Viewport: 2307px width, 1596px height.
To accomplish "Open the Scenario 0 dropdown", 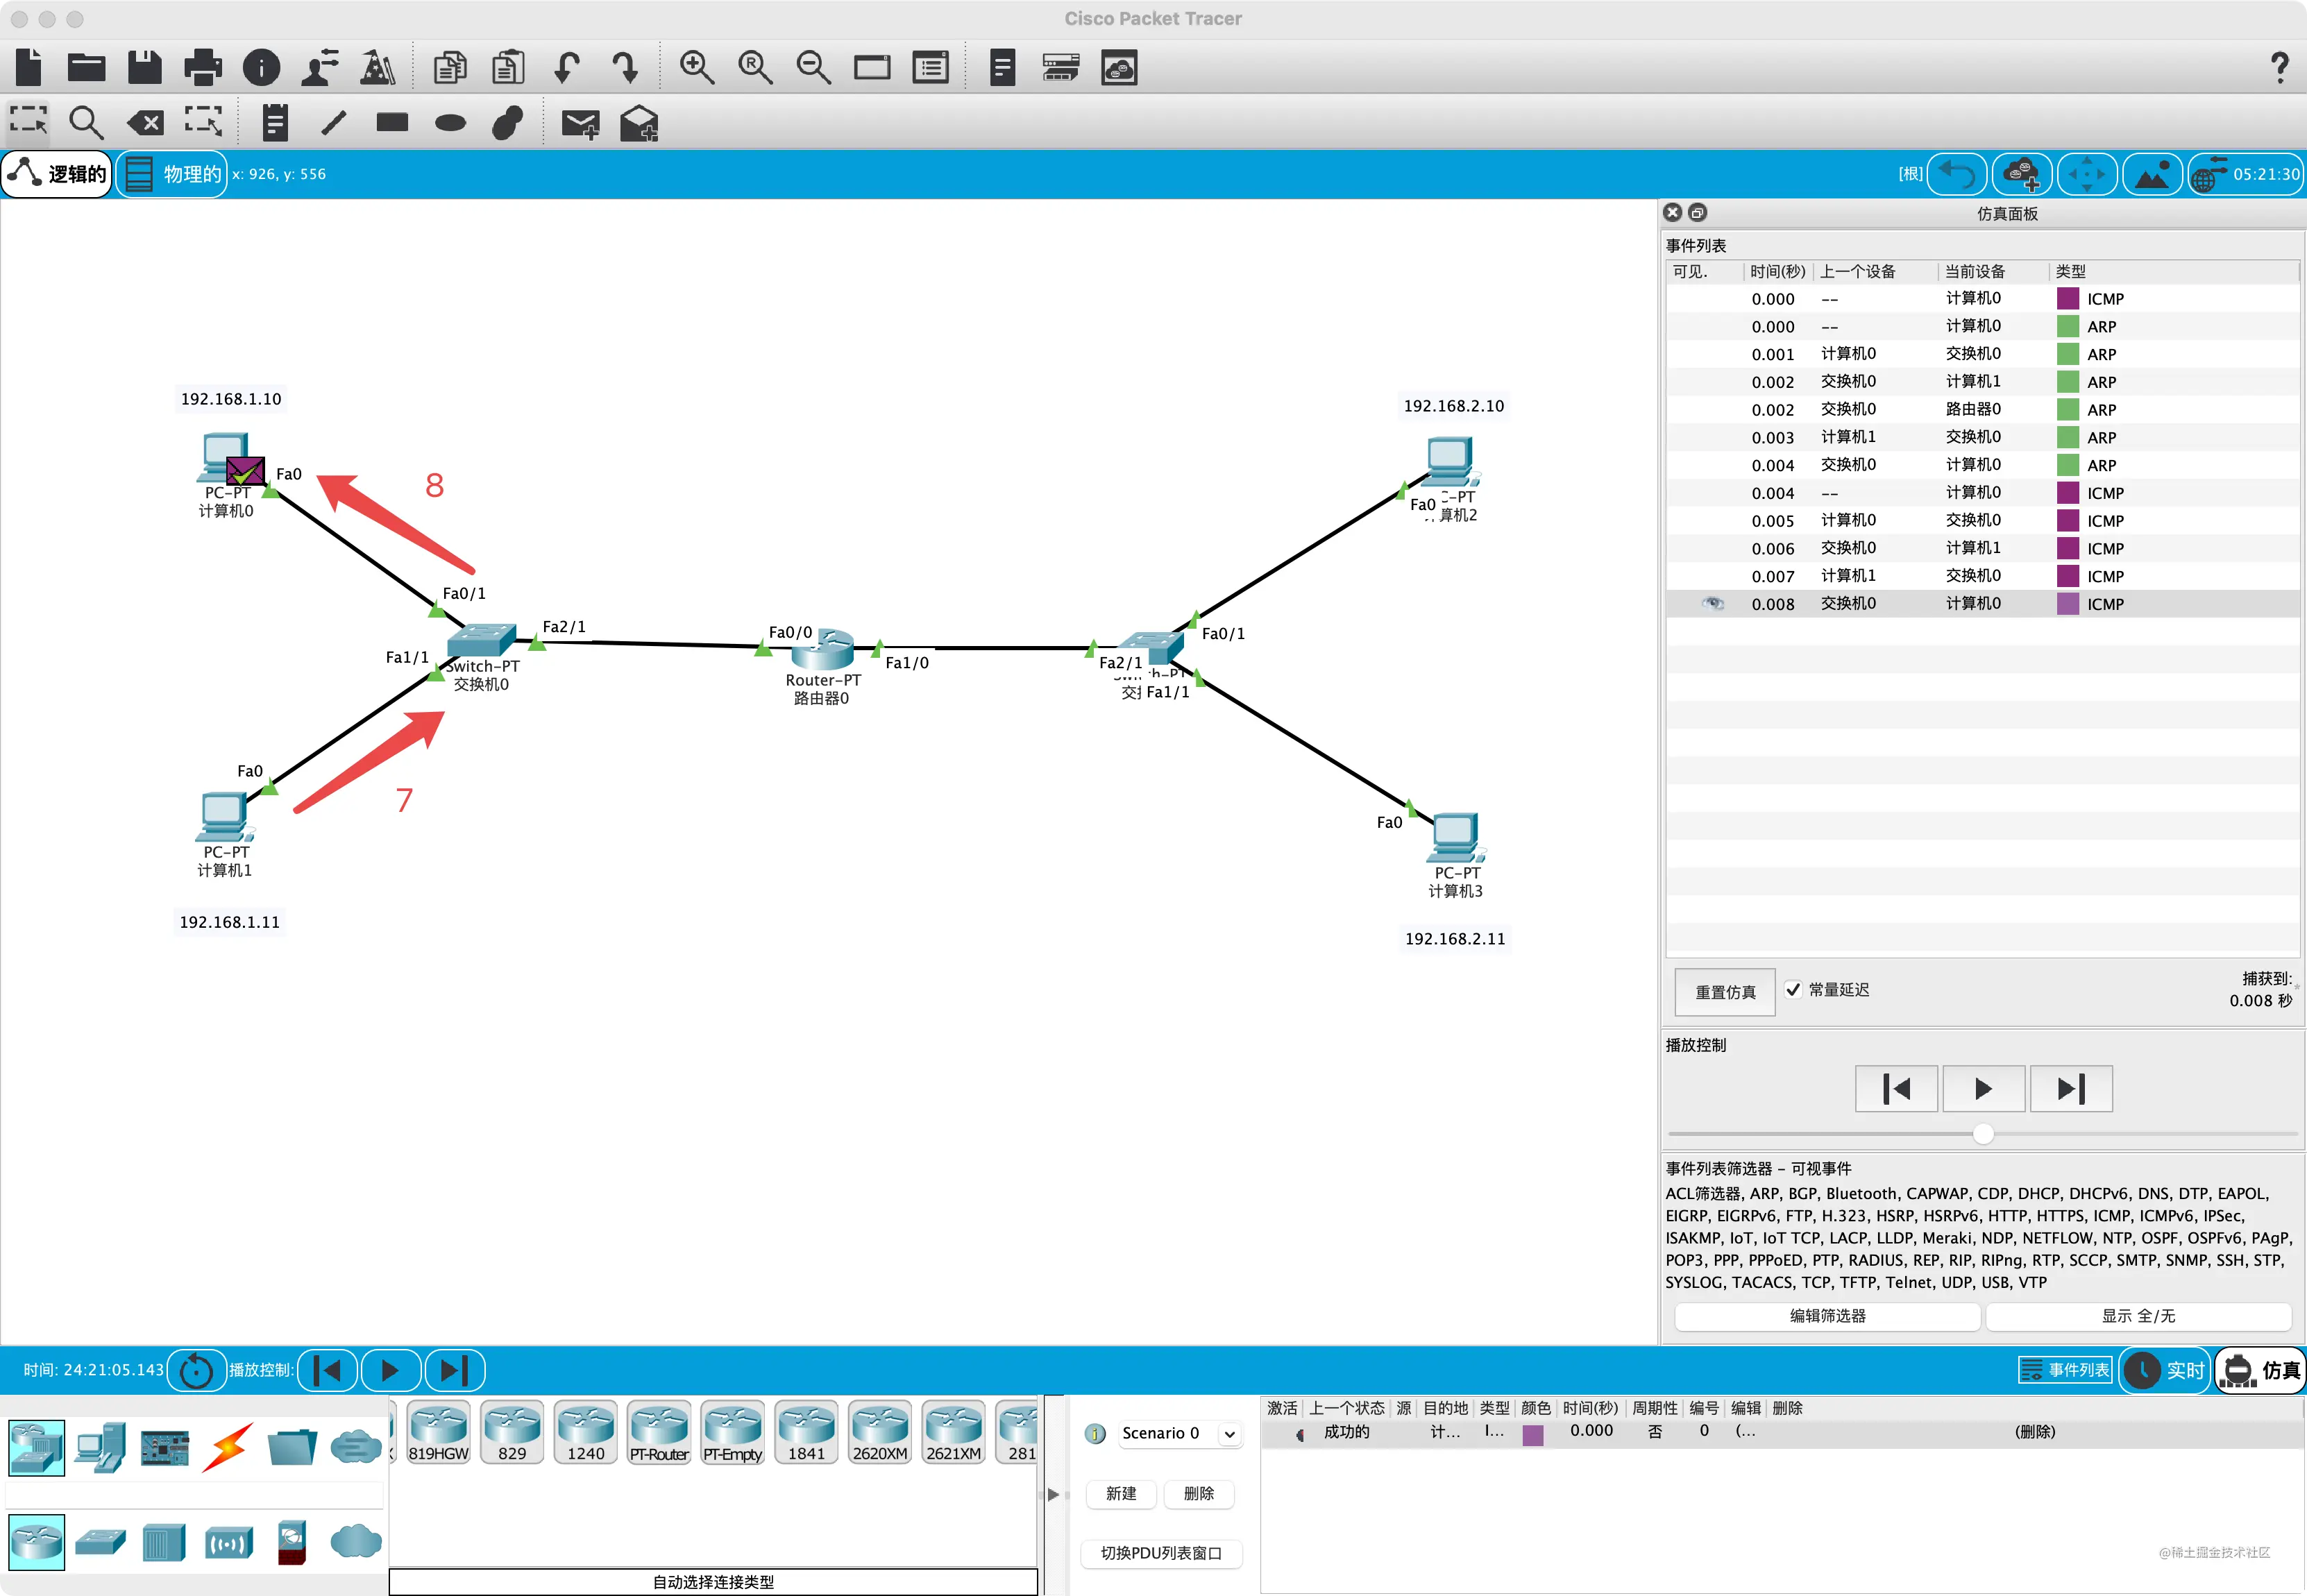I will click(1179, 1433).
